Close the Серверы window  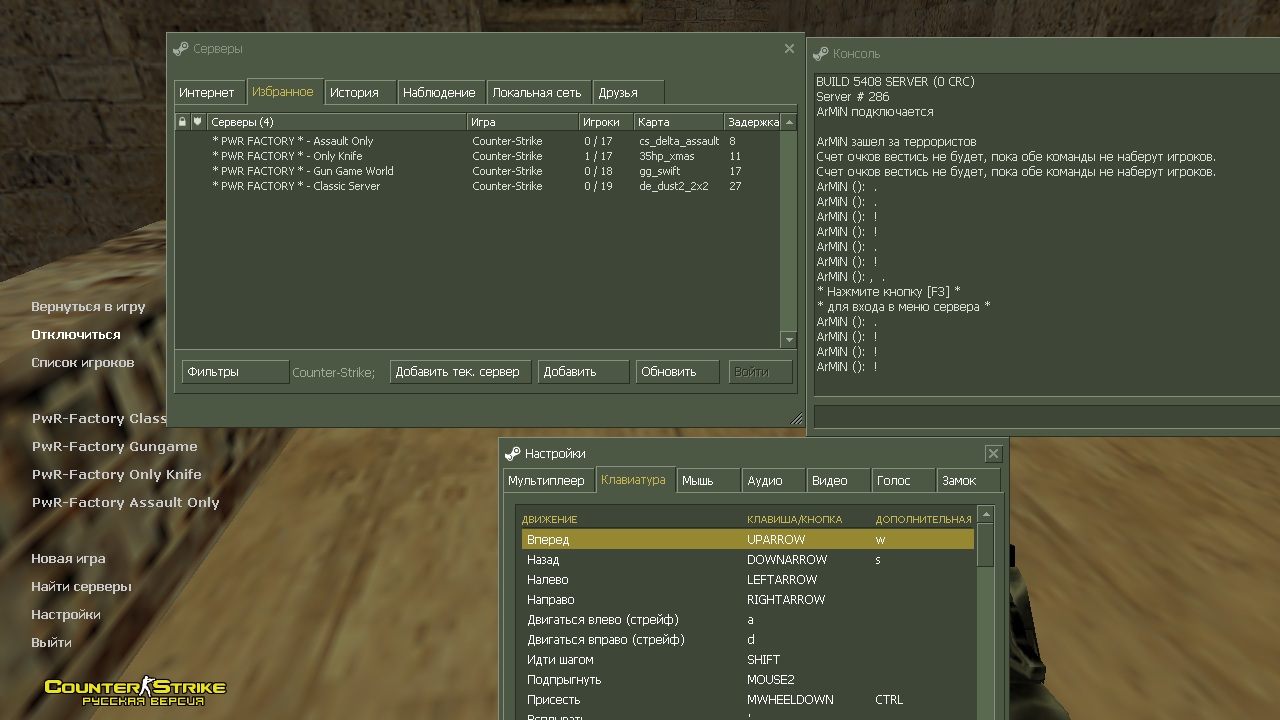coord(789,48)
